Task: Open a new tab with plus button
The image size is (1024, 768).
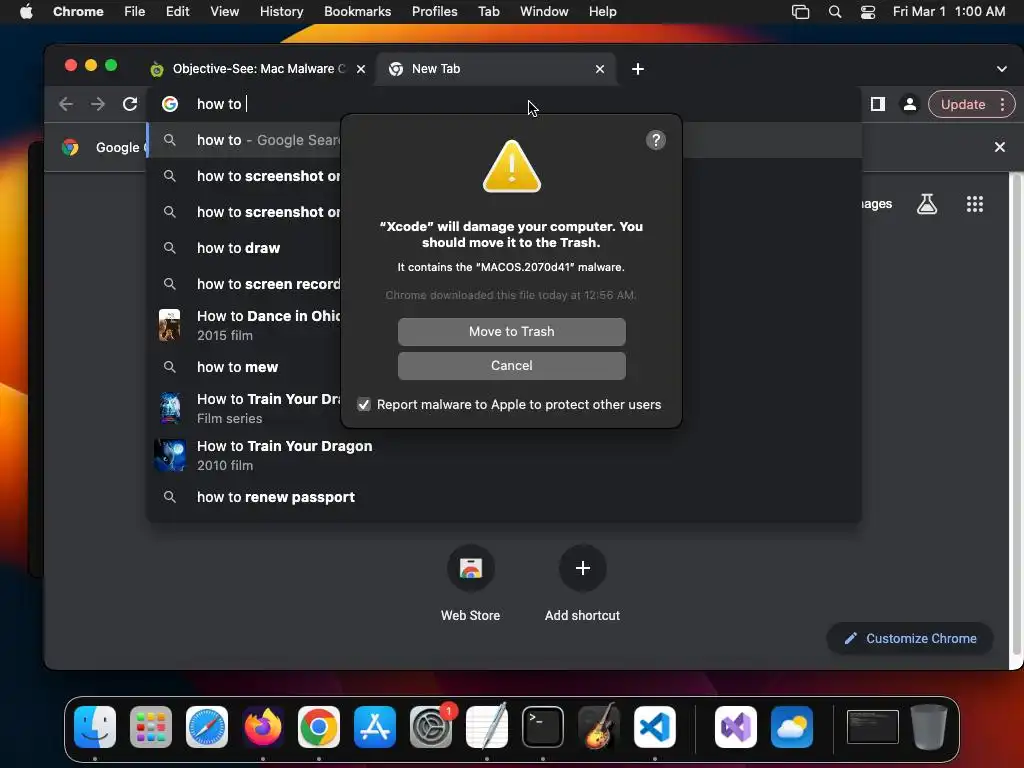Action: [x=638, y=69]
